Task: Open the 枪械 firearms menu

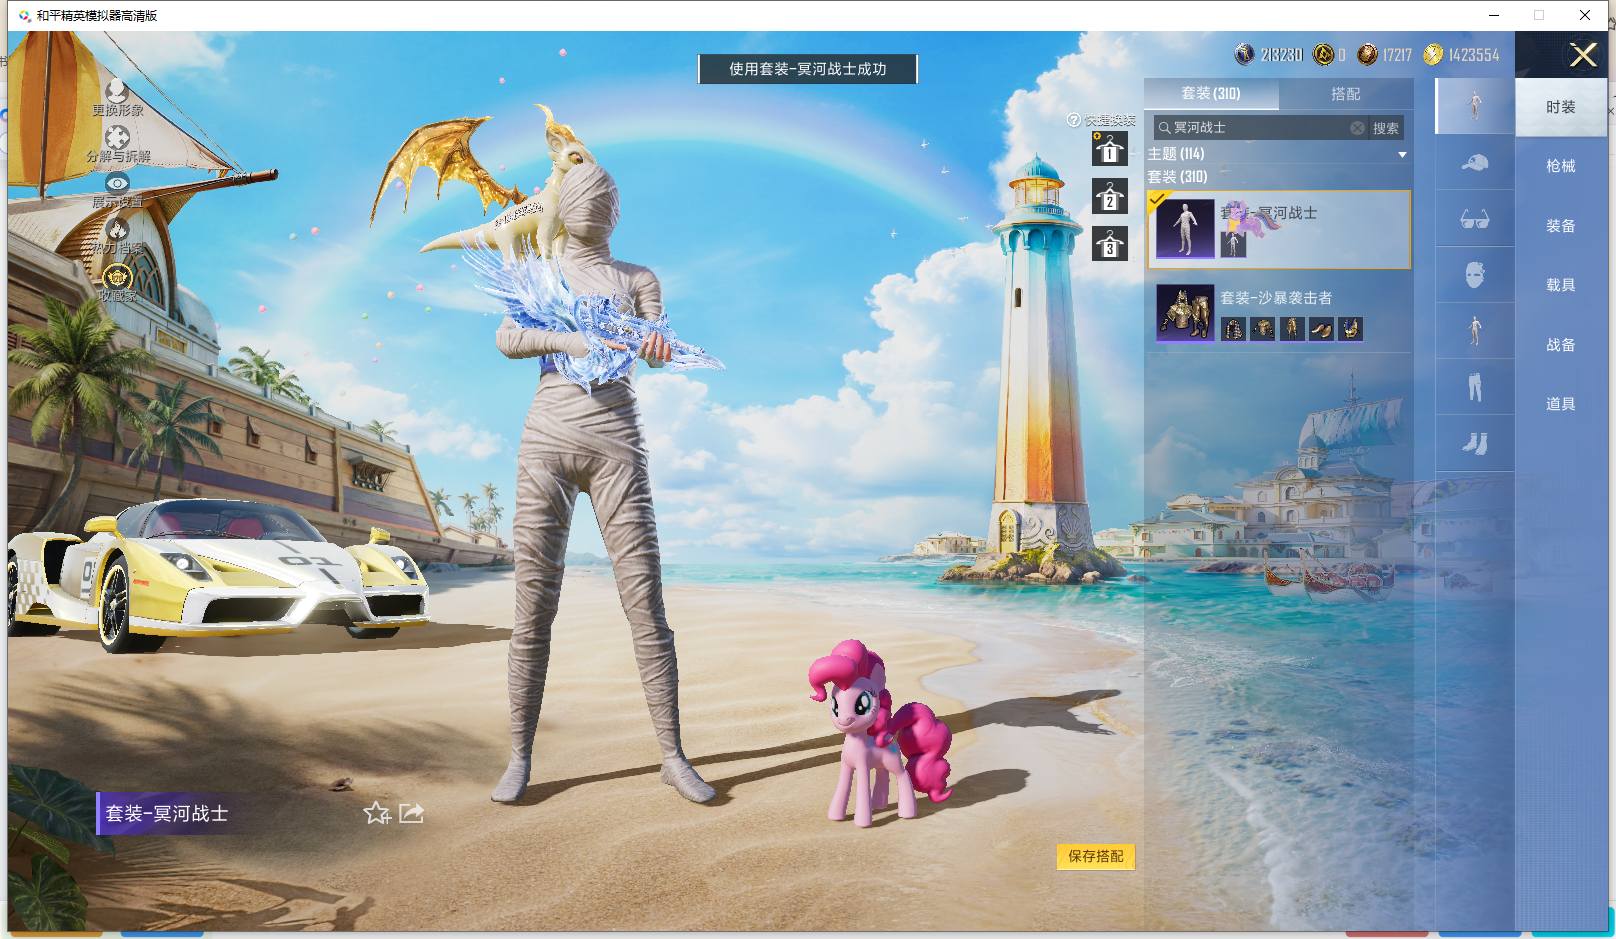Action: pyautogui.click(x=1560, y=166)
